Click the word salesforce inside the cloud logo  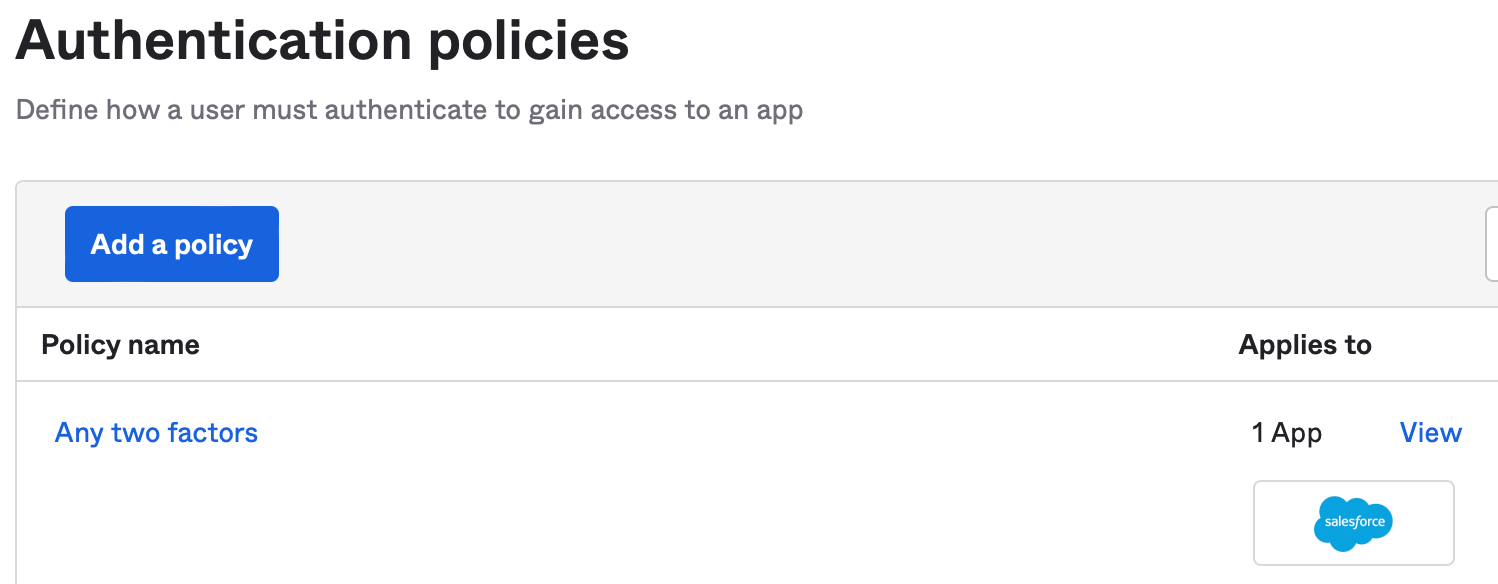[x=1353, y=521]
